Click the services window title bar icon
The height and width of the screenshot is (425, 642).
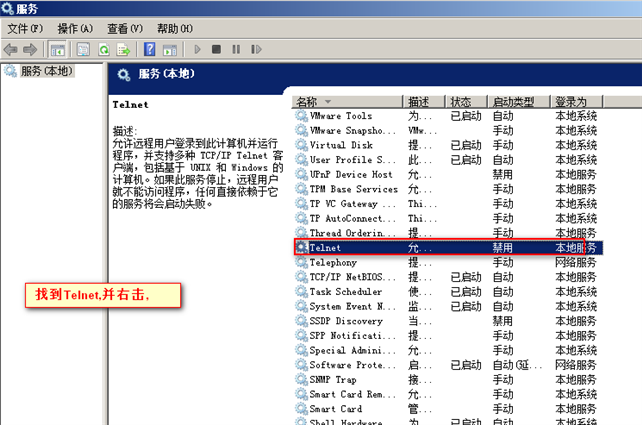[x=8, y=8]
